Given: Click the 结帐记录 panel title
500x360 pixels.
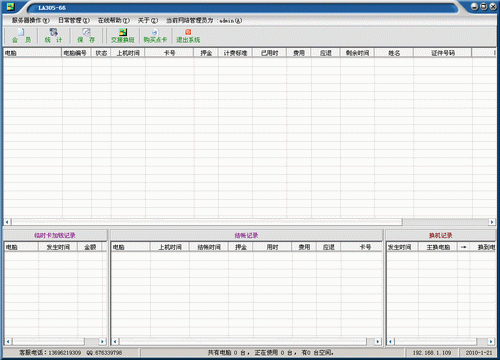Looking at the screenshot, I should 246,235.
